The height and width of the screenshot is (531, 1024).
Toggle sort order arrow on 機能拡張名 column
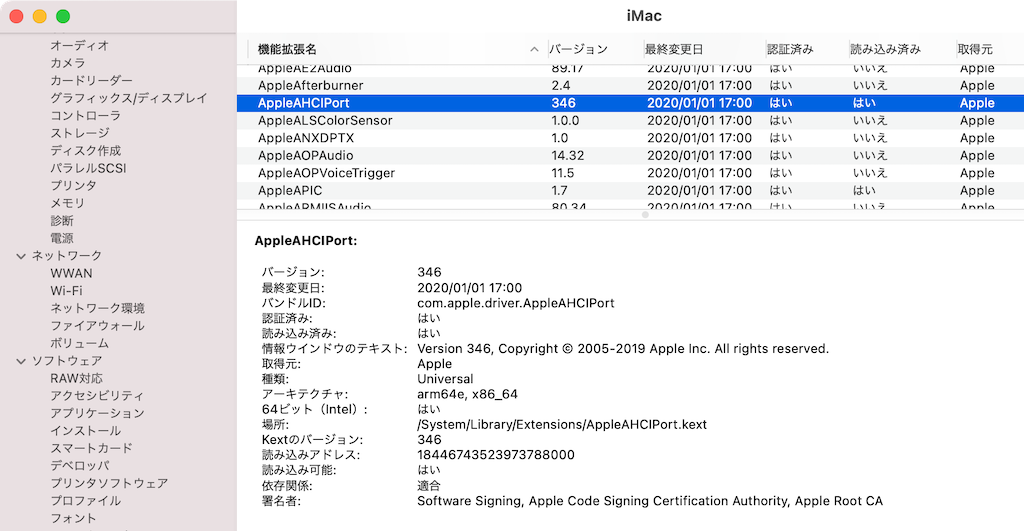point(534,50)
